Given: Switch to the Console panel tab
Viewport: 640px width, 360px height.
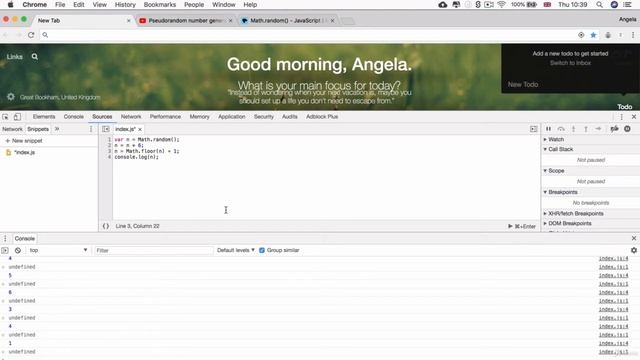Looking at the screenshot, I should (73, 117).
